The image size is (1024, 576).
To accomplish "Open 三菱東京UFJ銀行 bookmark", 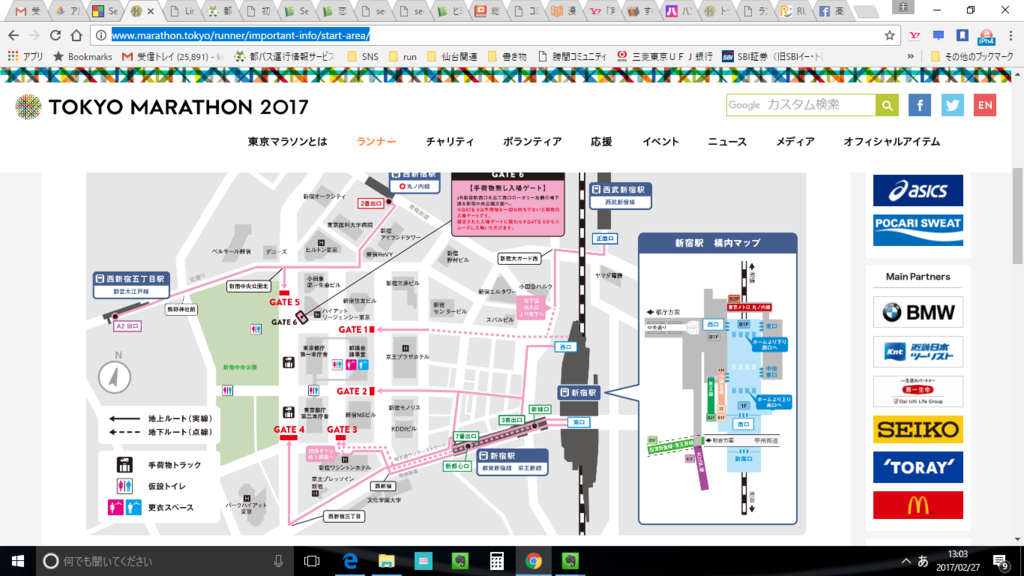I will pyautogui.click(x=665, y=57).
